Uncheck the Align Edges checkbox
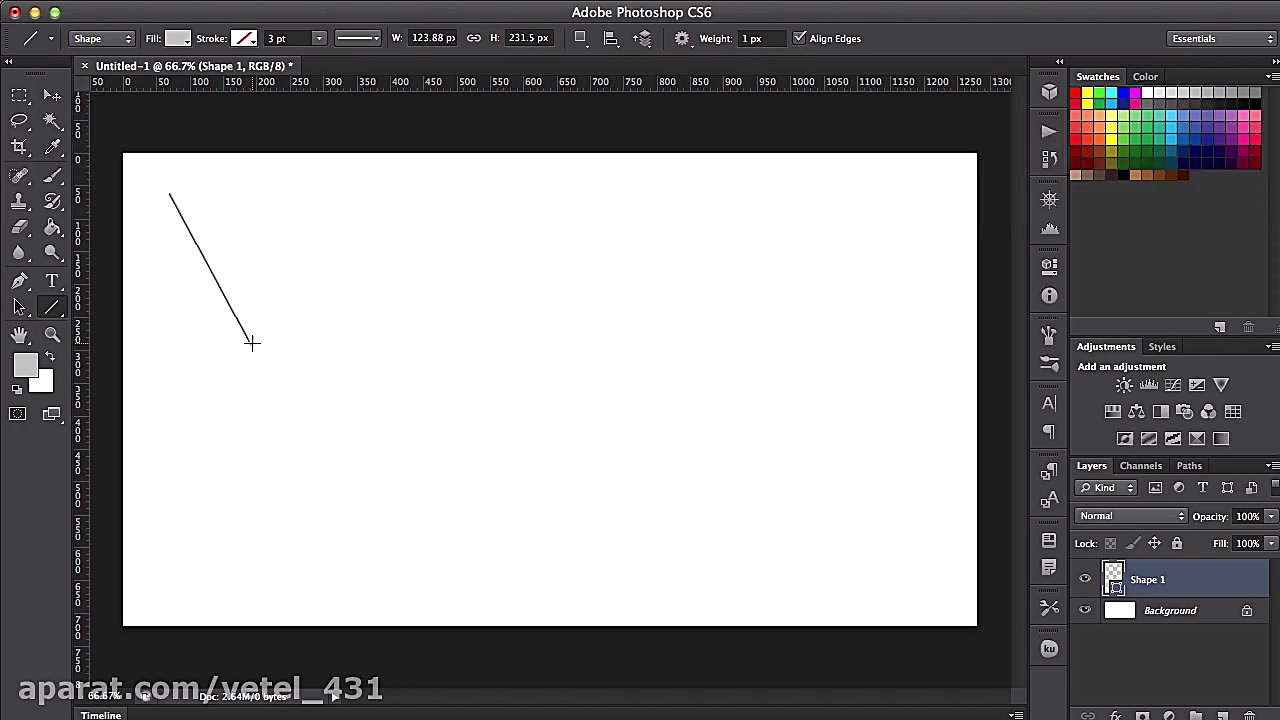1280x720 pixels. point(799,38)
